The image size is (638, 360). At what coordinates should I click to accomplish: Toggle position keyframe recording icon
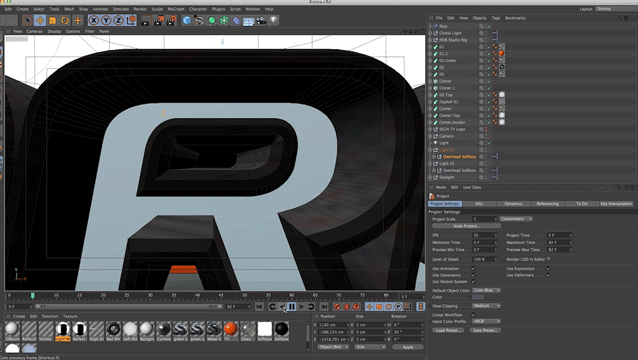point(369,307)
